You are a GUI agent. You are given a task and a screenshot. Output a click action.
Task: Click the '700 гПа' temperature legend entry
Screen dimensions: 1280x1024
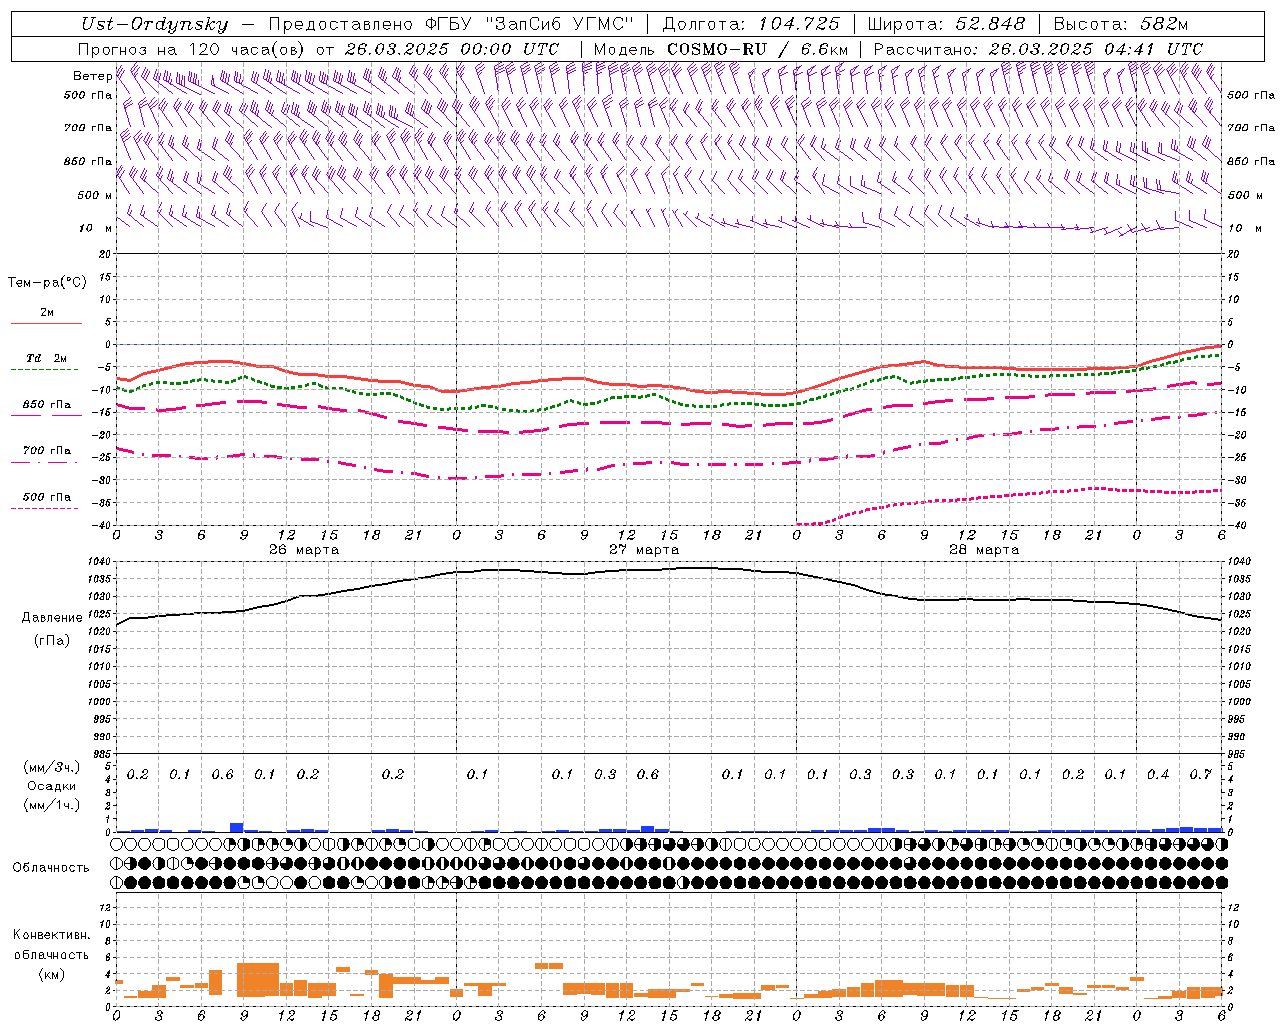pyautogui.click(x=47, y=450)
